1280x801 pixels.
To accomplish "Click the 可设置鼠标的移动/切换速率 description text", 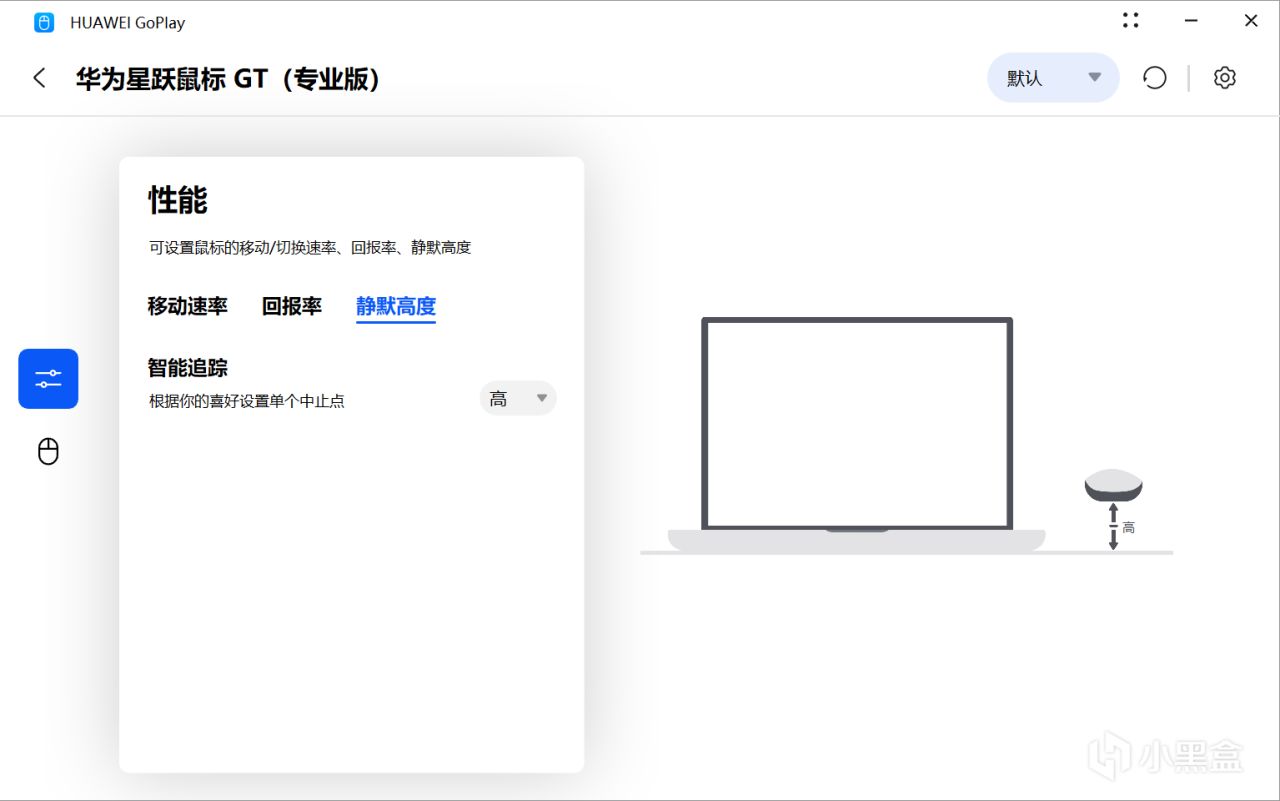I will (x=310, y=247).
